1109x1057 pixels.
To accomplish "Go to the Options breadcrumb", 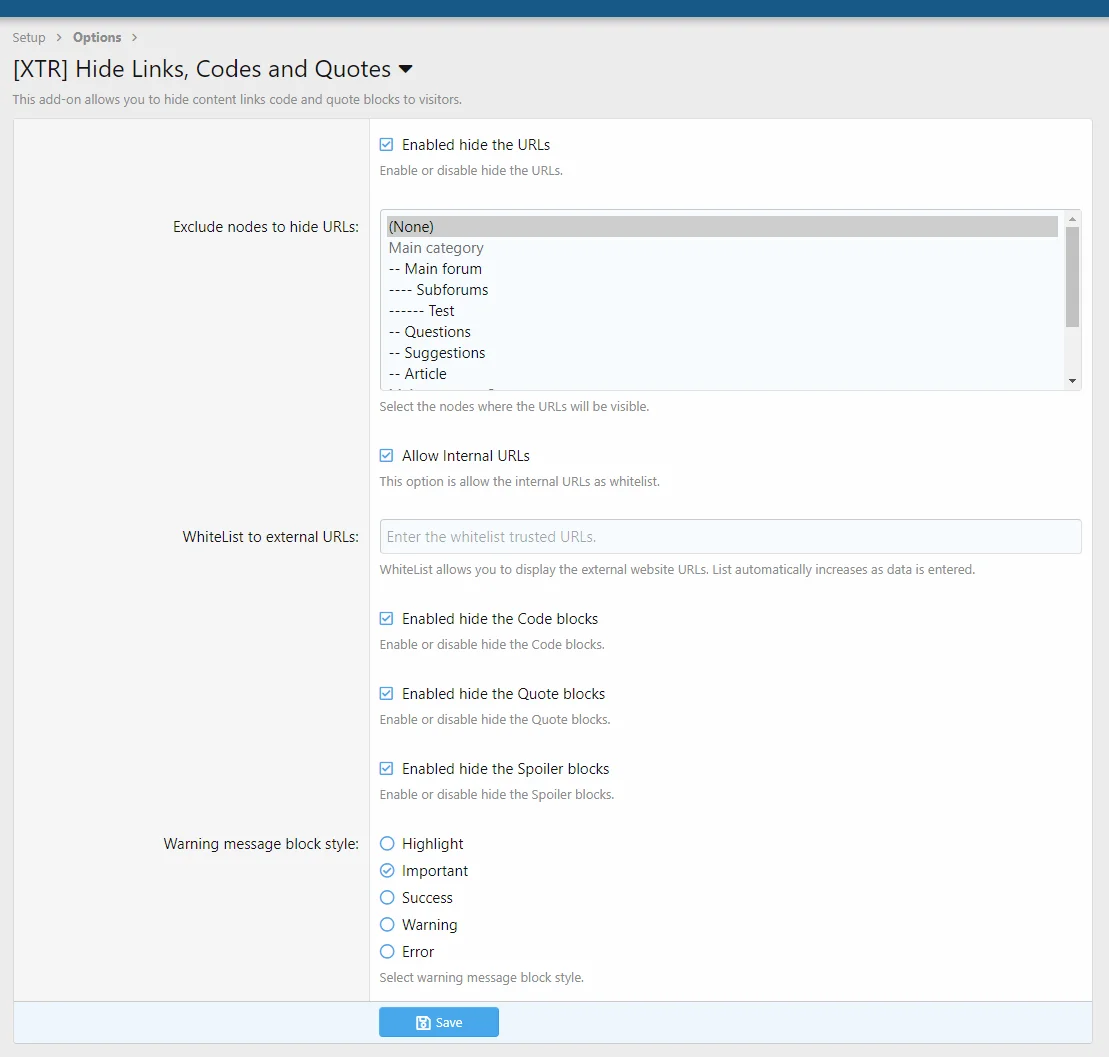I will pyautogui.click(x=97, y=37).
